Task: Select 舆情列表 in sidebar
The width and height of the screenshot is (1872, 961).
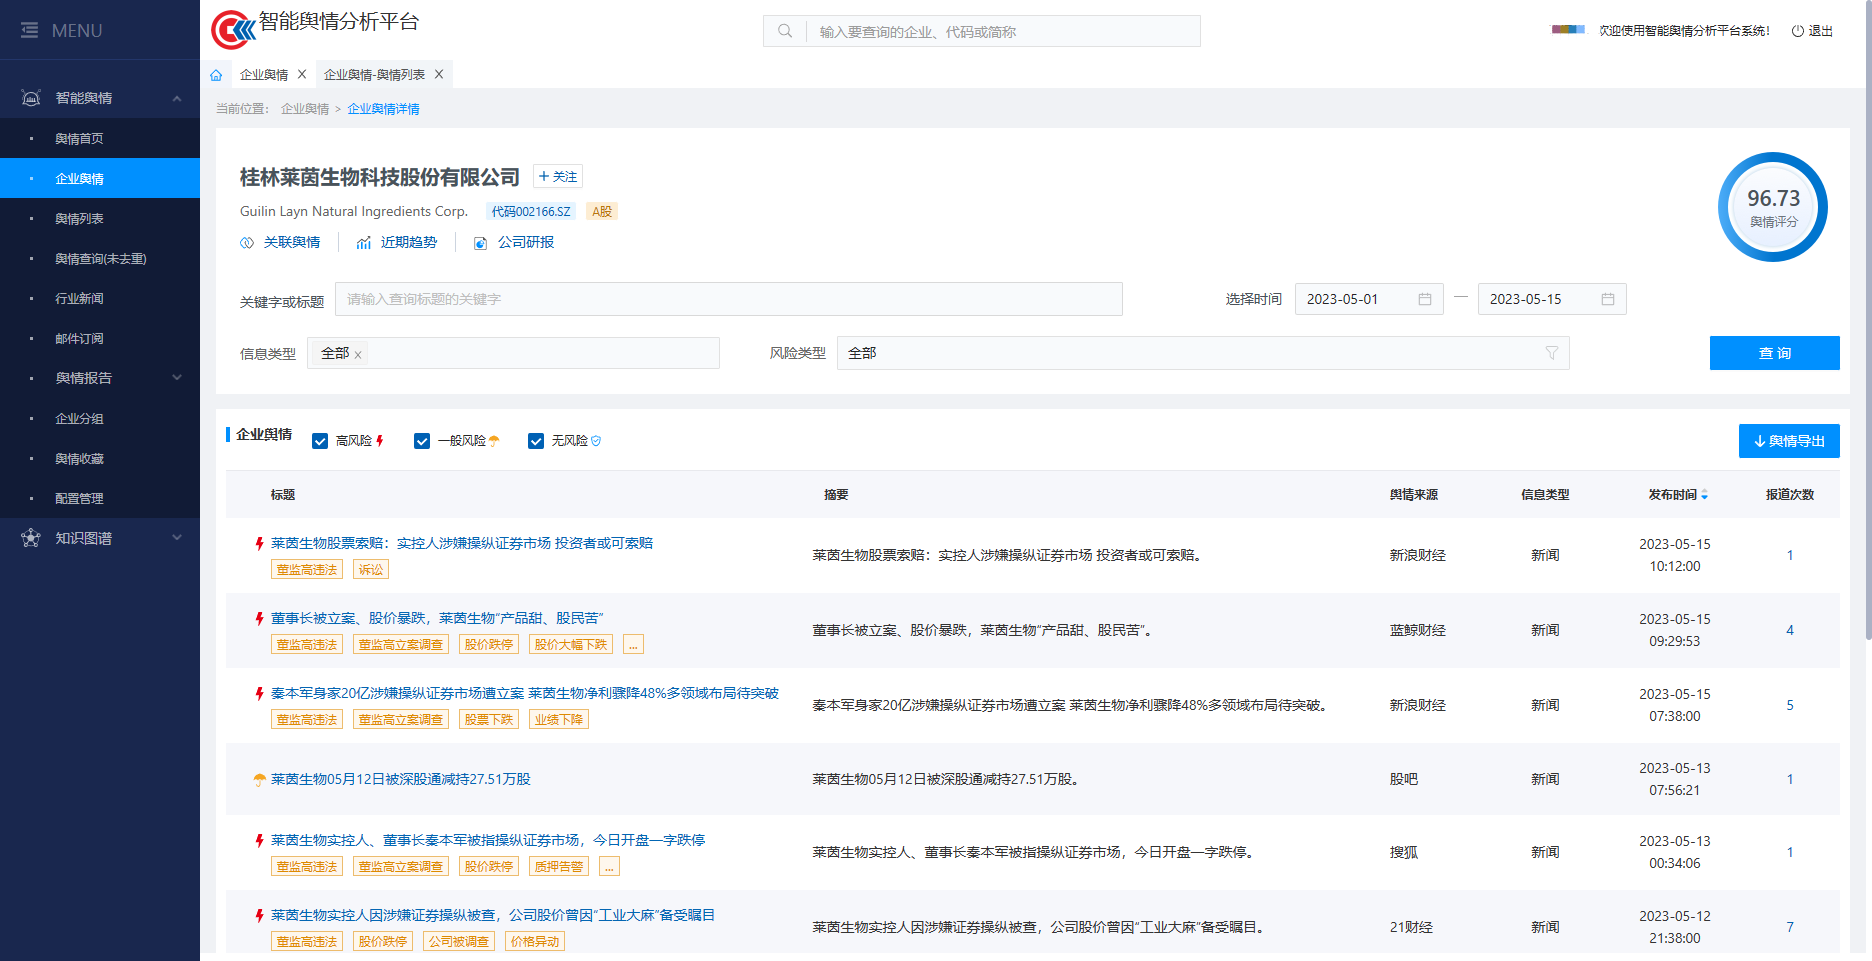Action: click(100, 218)
